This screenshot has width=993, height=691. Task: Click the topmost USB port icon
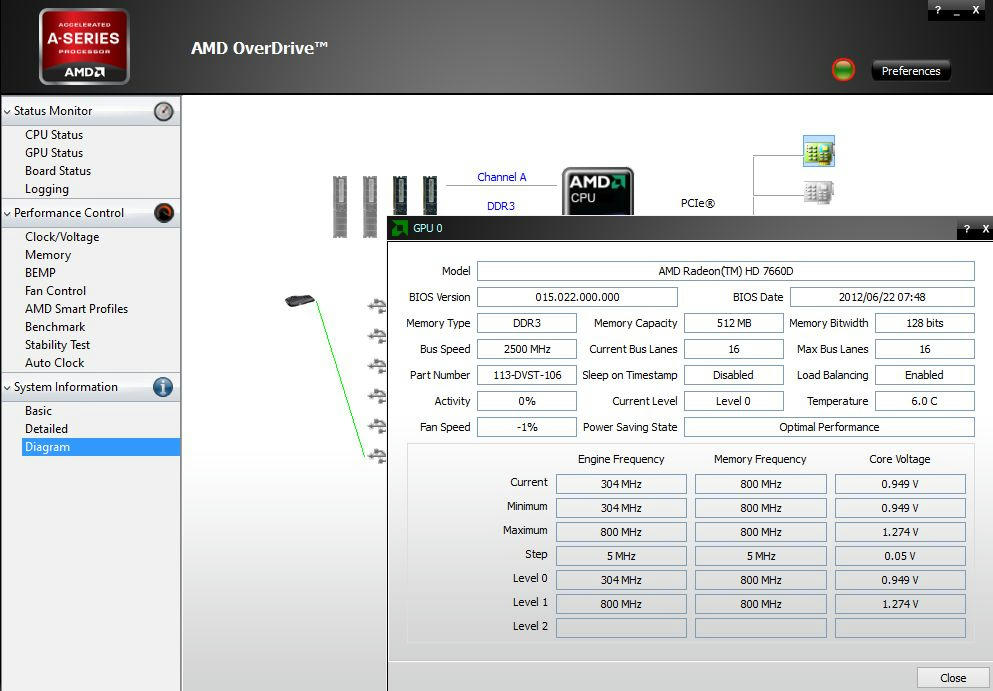377,306
